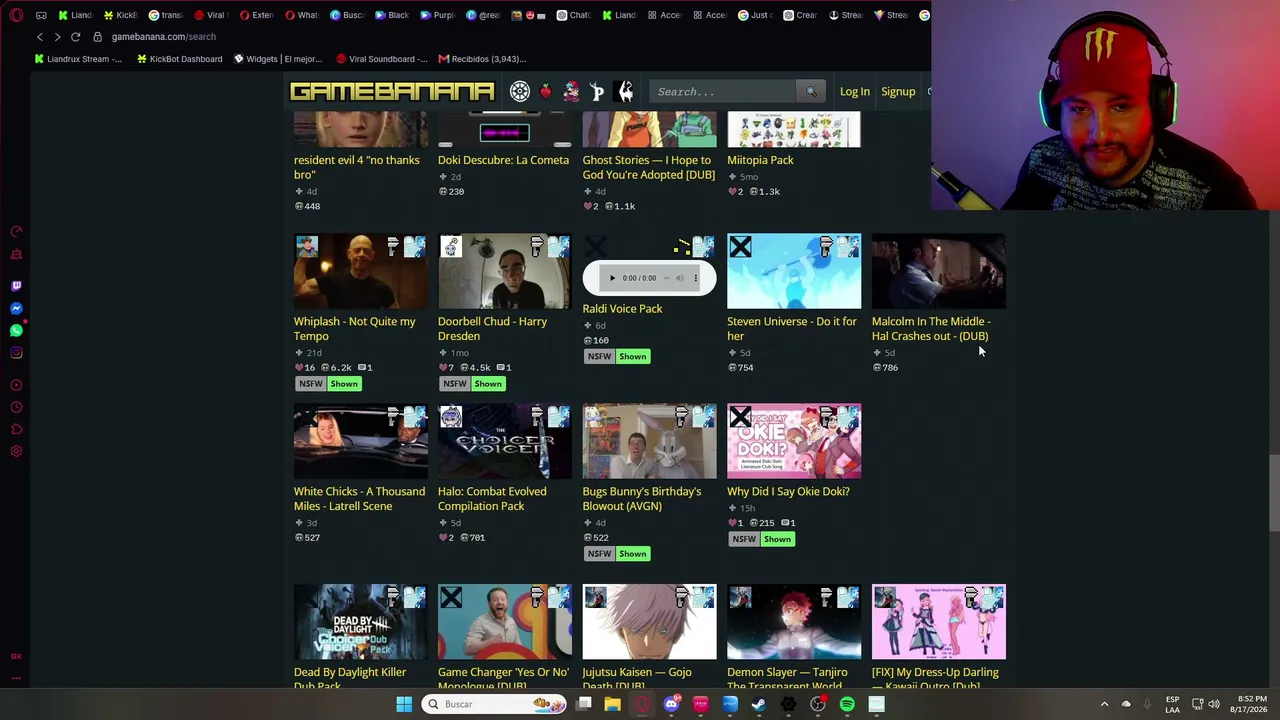Click the magnifier search button on GameBanana
The width and height of the screenshot is (1280, 720).
click(811, 92)
